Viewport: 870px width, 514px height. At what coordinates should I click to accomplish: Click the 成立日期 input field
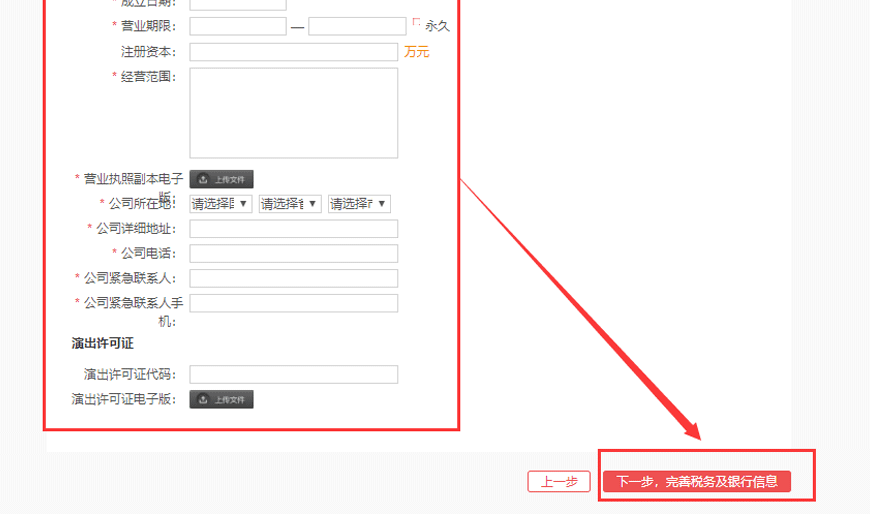pyautogui.click(x=238, y=4)
